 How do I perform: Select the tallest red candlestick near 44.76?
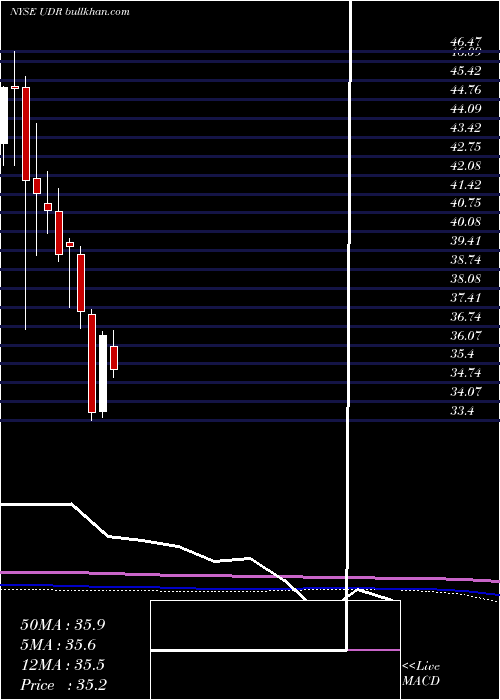coord(26,134)
